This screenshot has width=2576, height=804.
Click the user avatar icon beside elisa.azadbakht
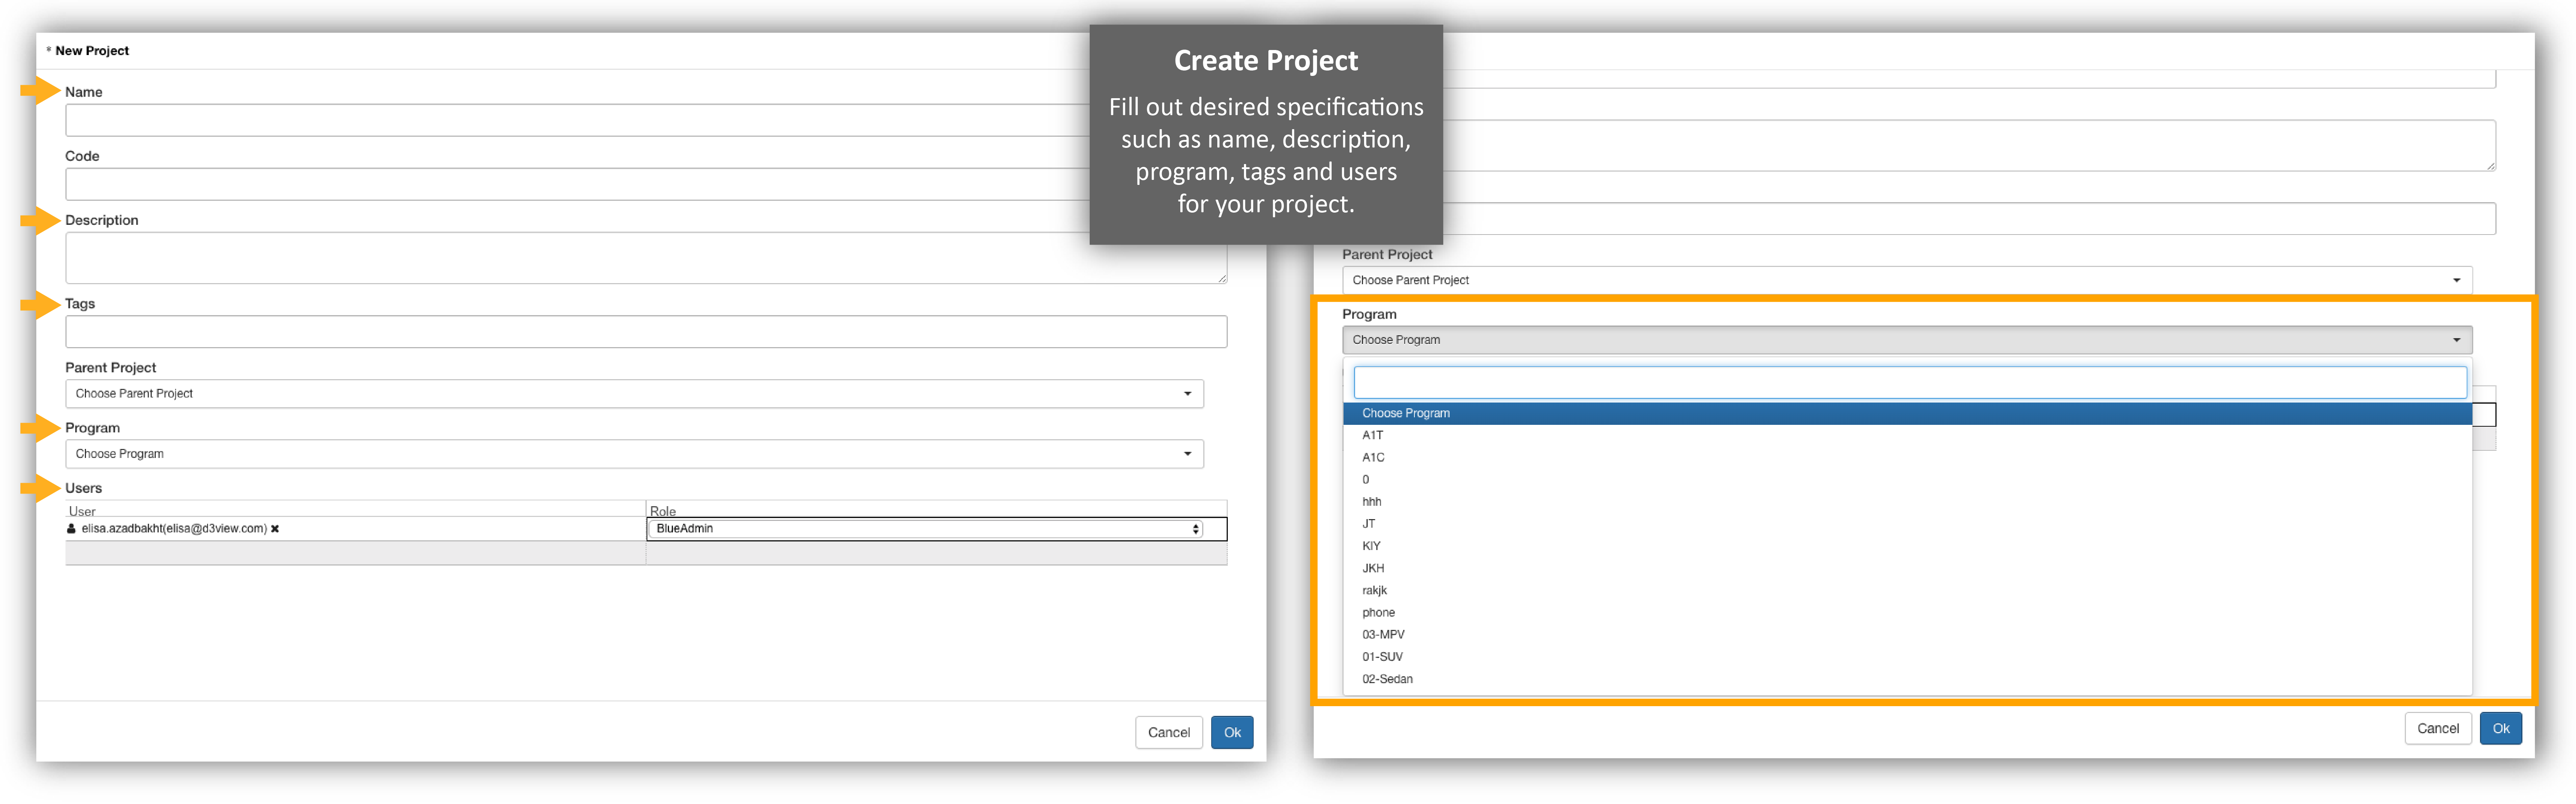click(71, 529)
